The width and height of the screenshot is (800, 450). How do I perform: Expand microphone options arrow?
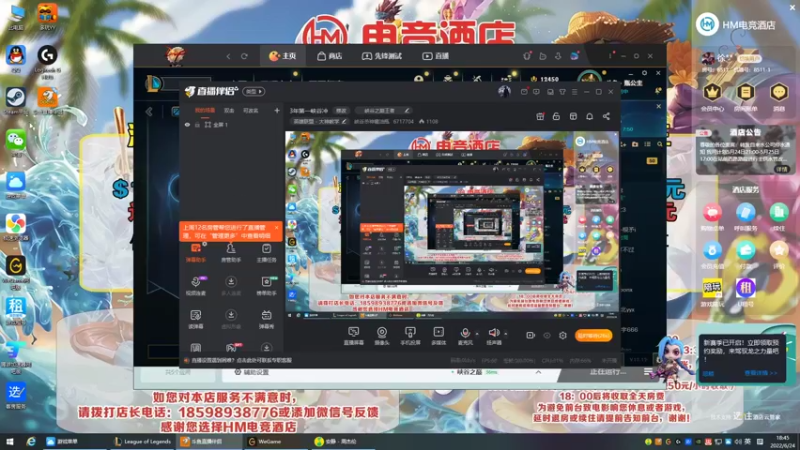477,334
